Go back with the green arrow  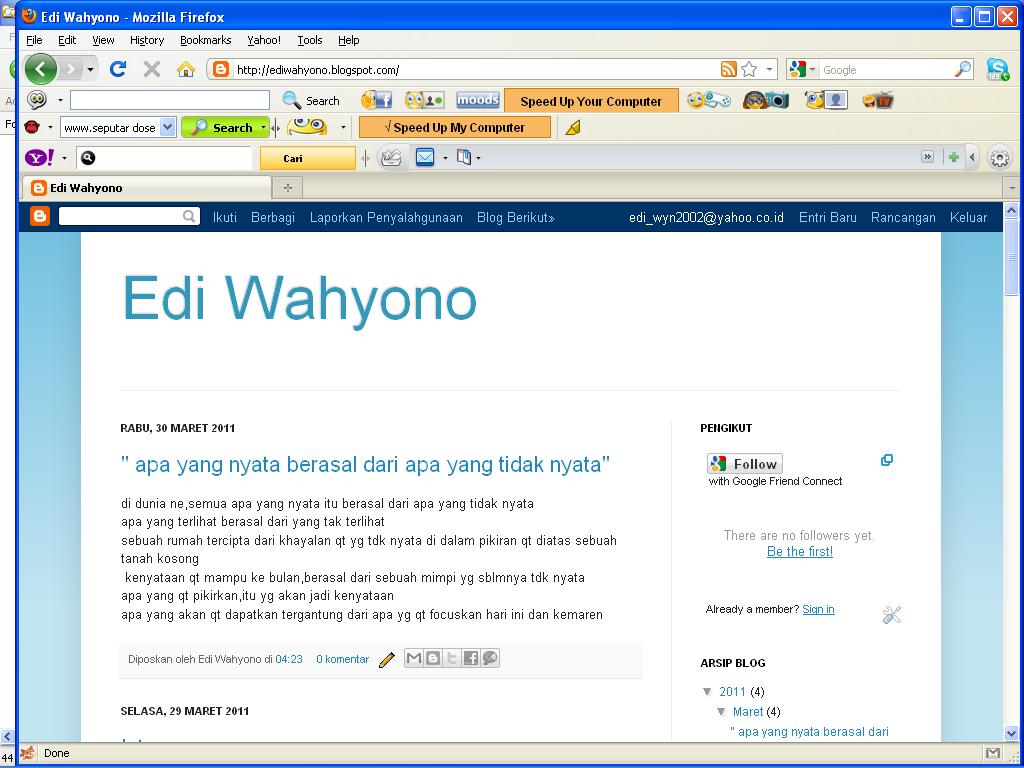click(x=40, y=69)
